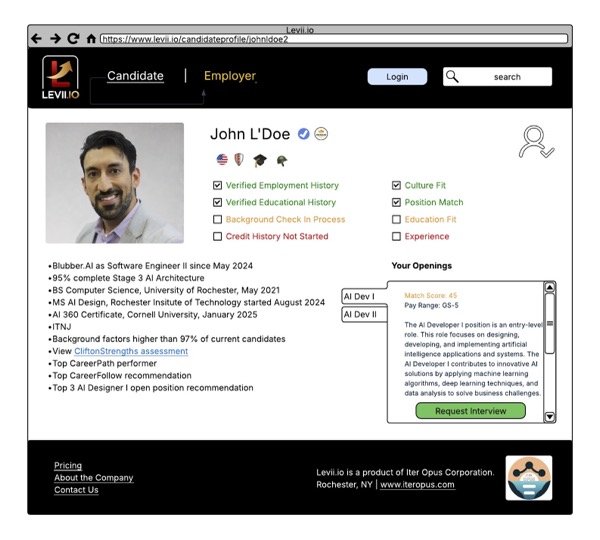Open the Employer navigation item
600x540 pixels.
point(230,76)
